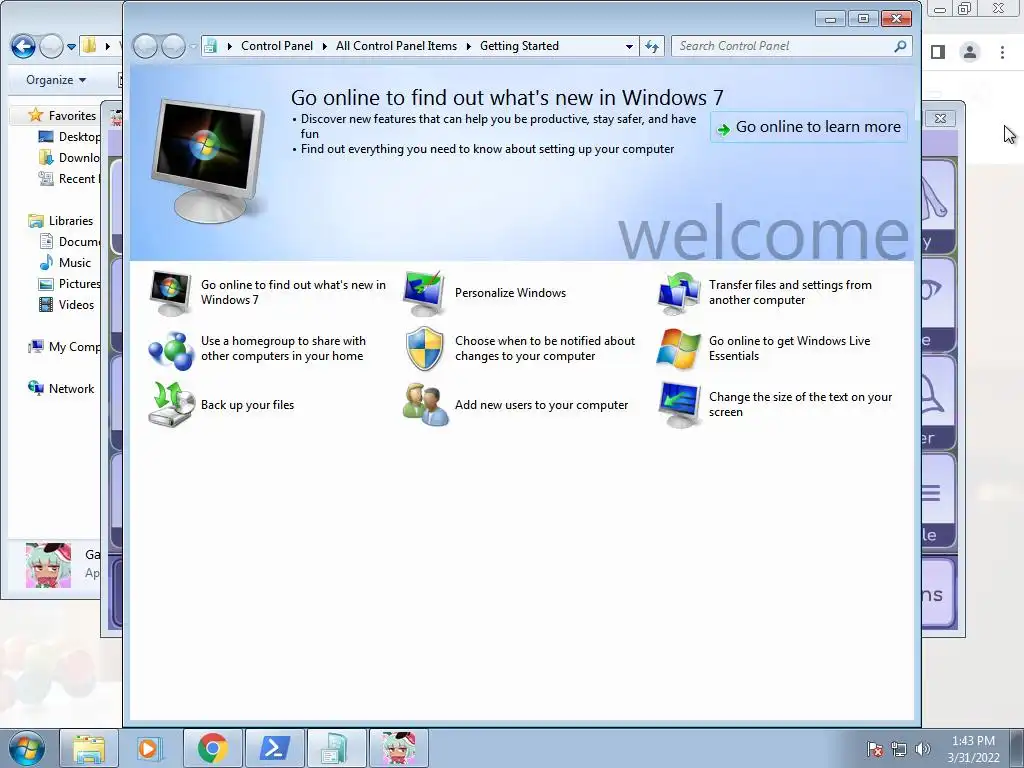Image resolution: width=1024 pixels, height=768 pixels.
Task: Open Back up your files link
Action: (x=248, y=405)
